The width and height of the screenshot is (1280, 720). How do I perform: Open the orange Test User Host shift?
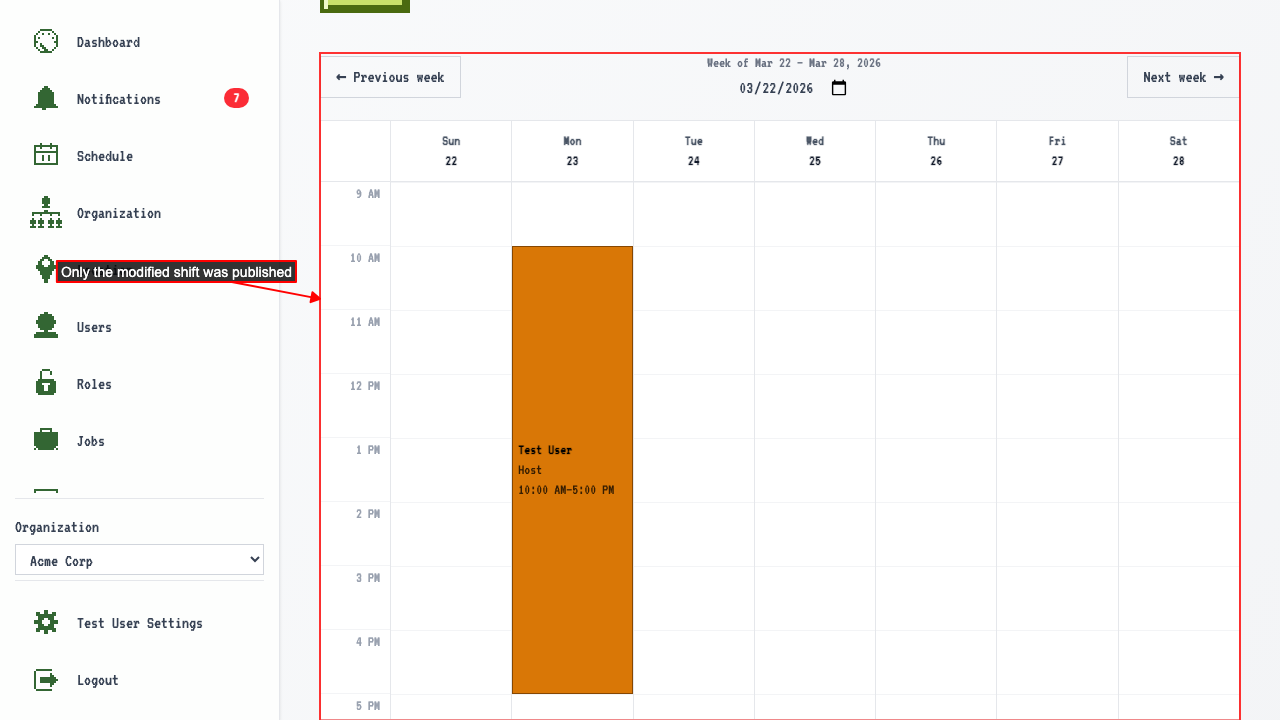point(572,470)
